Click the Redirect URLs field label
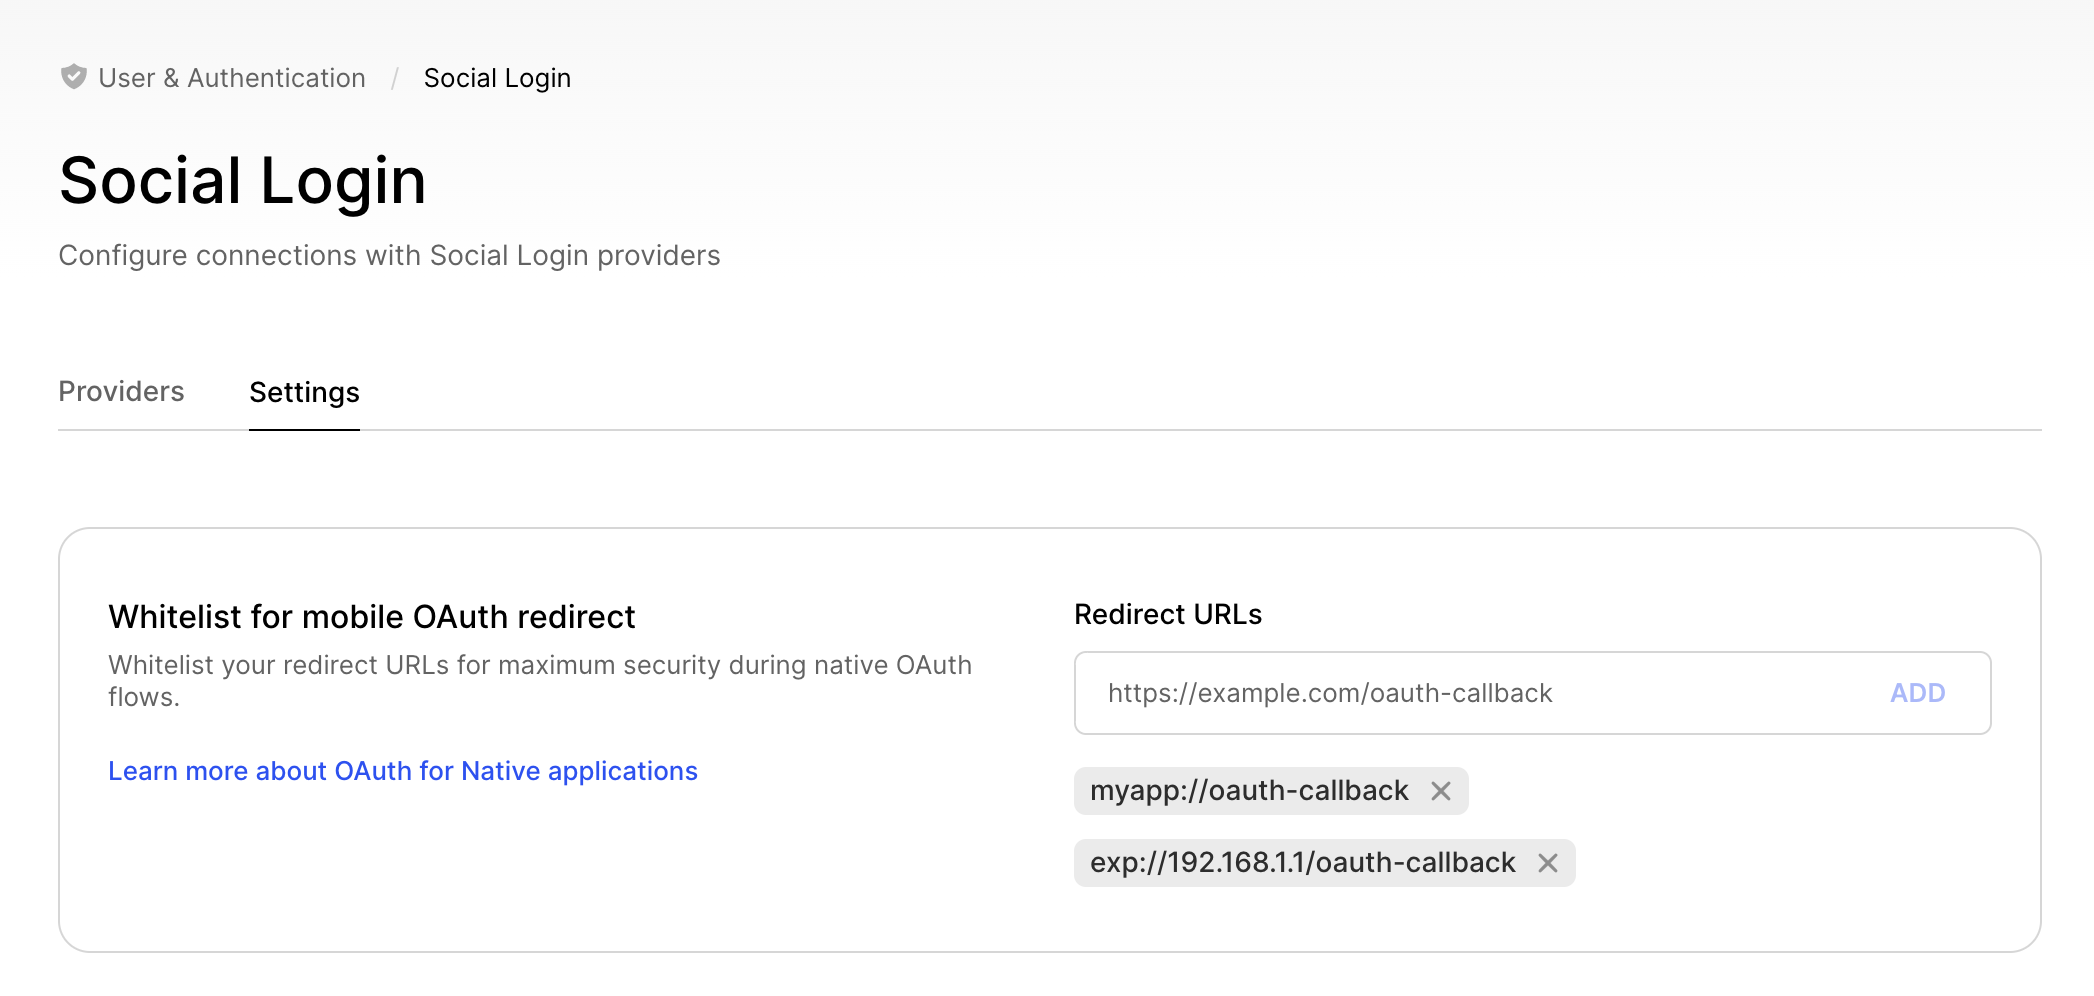 click(1167, 614)
